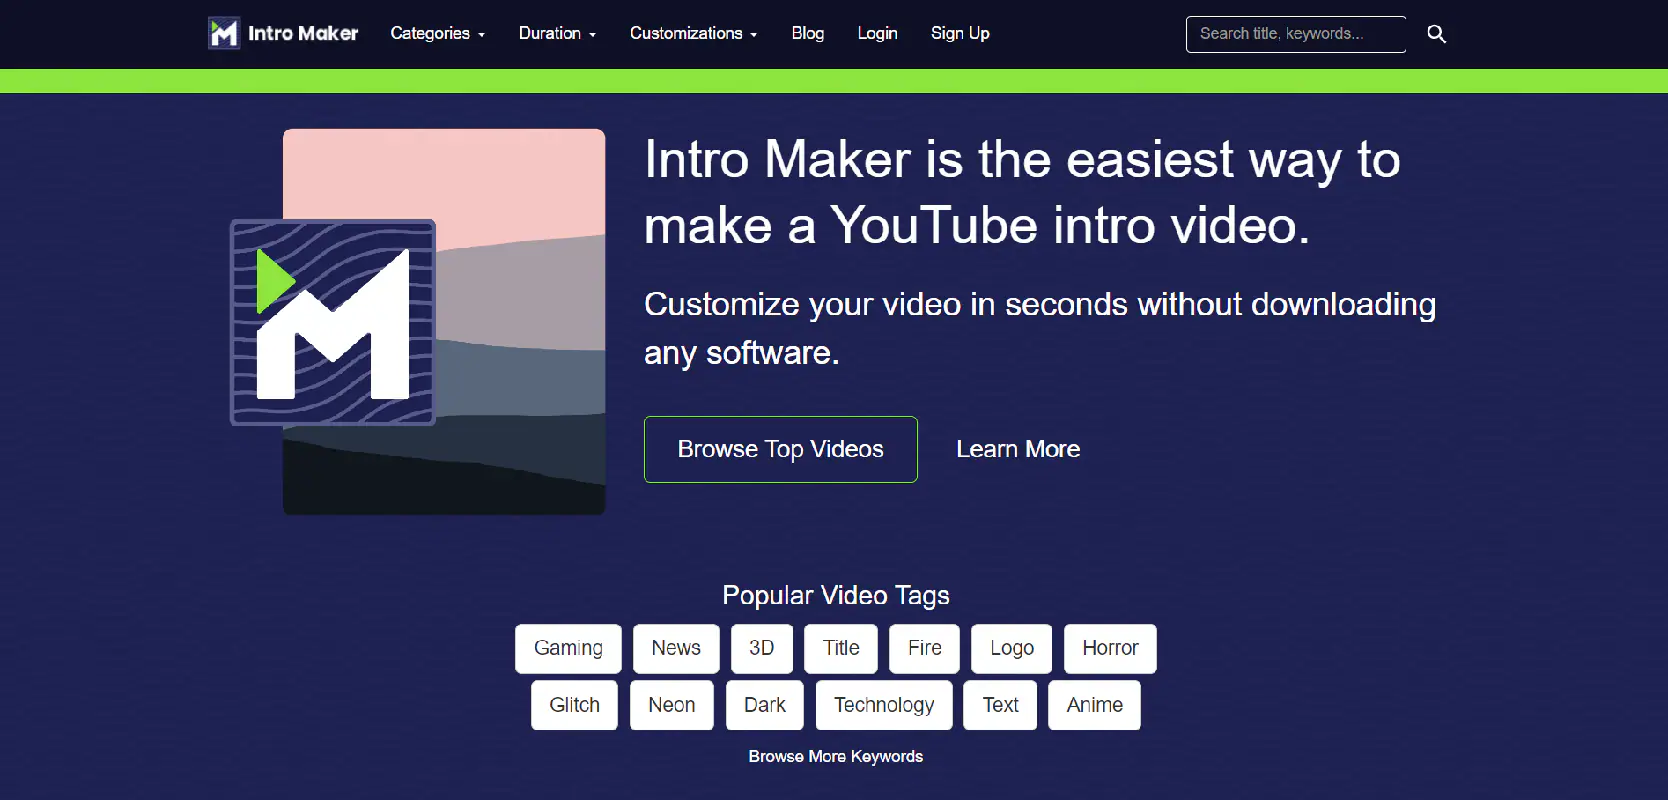Focus the search title, keywords field

pyautogui.click(x=1296, y=34)
